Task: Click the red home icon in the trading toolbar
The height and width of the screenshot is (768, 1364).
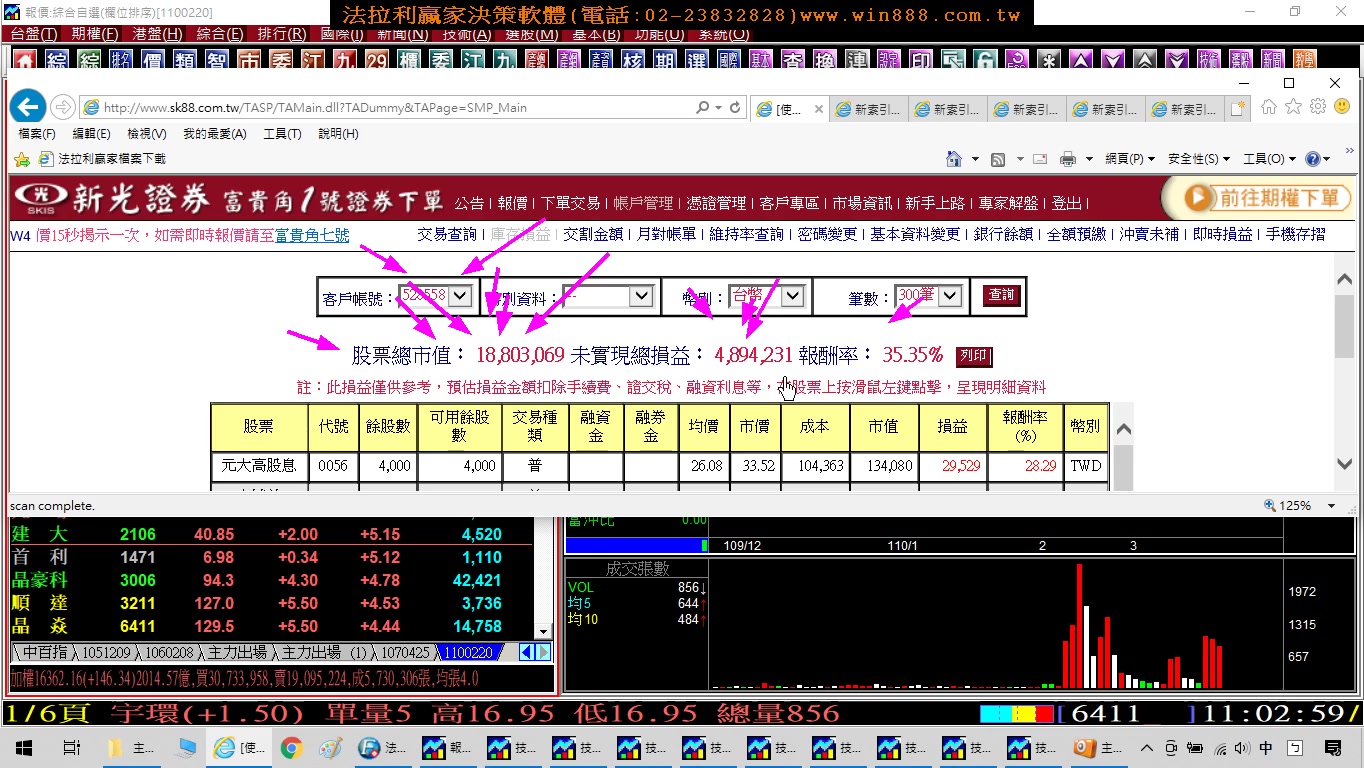Action: point(23,61)
